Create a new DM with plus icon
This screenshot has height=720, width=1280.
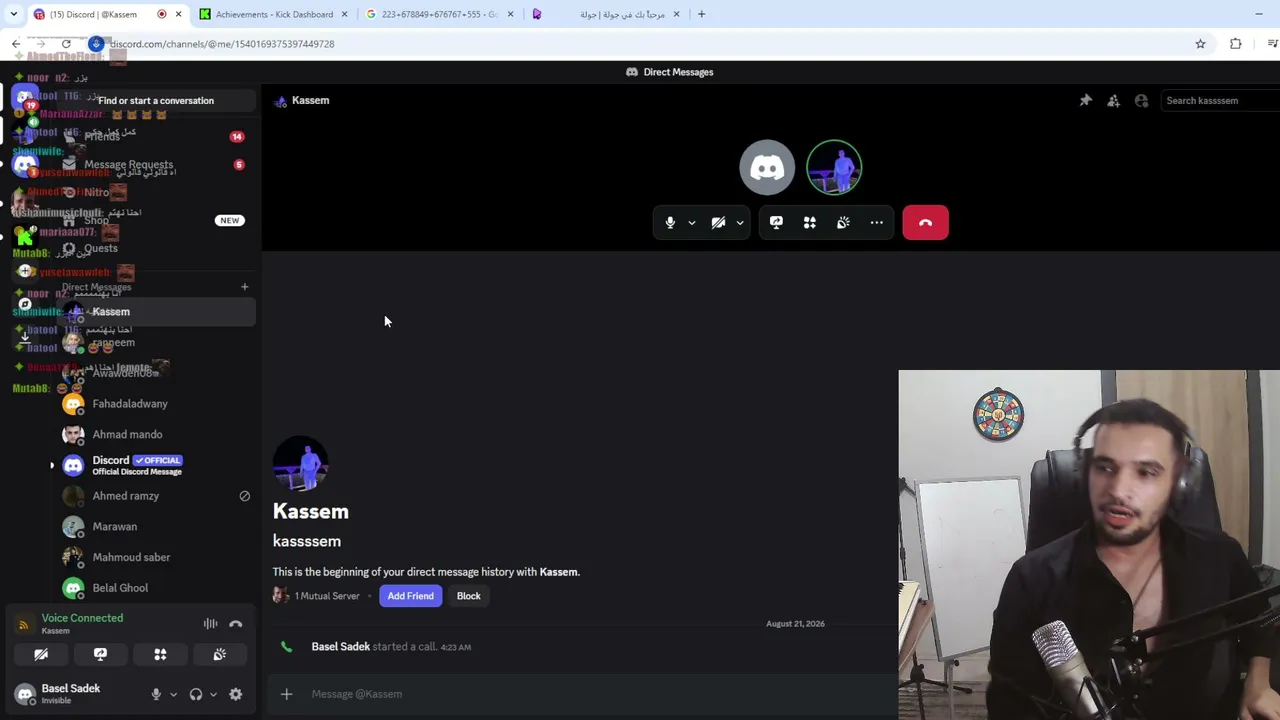244,287
